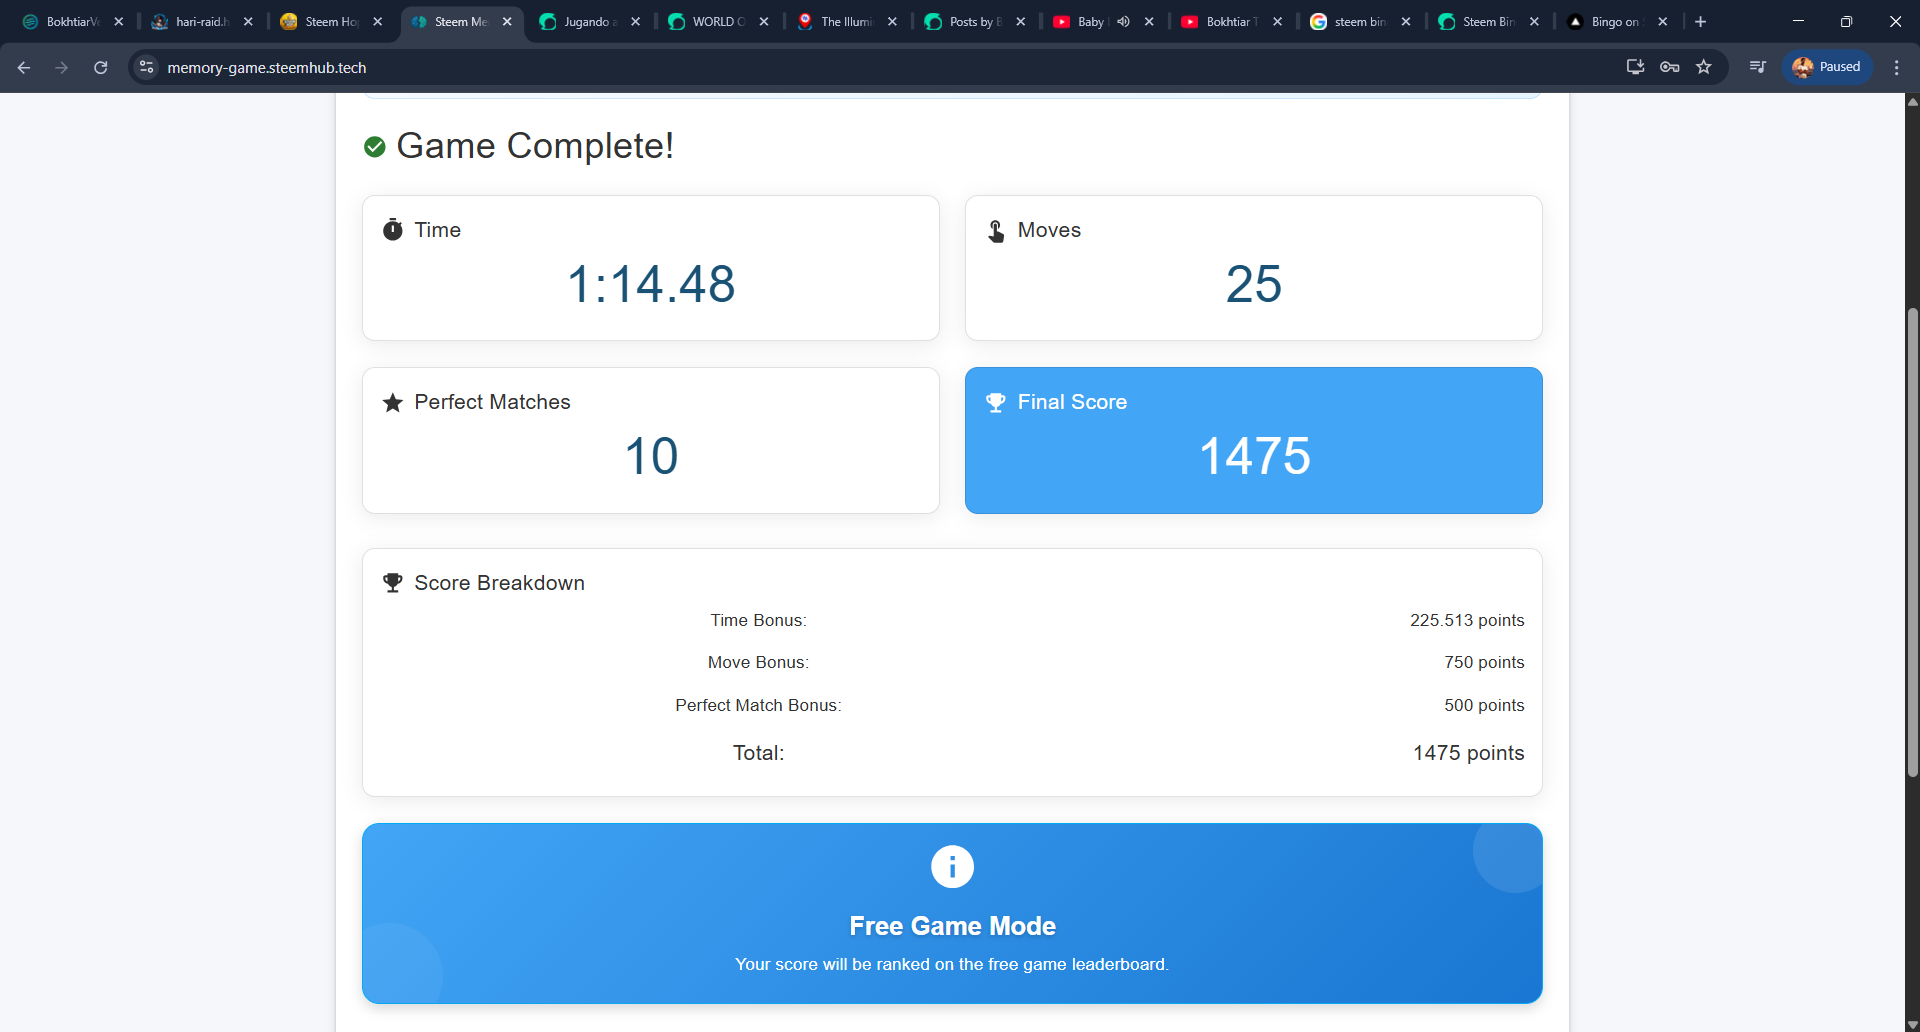The image size is (1920, 1032).
Task: Click the install app icon in address bar
Action: (x=1635, y=67)
